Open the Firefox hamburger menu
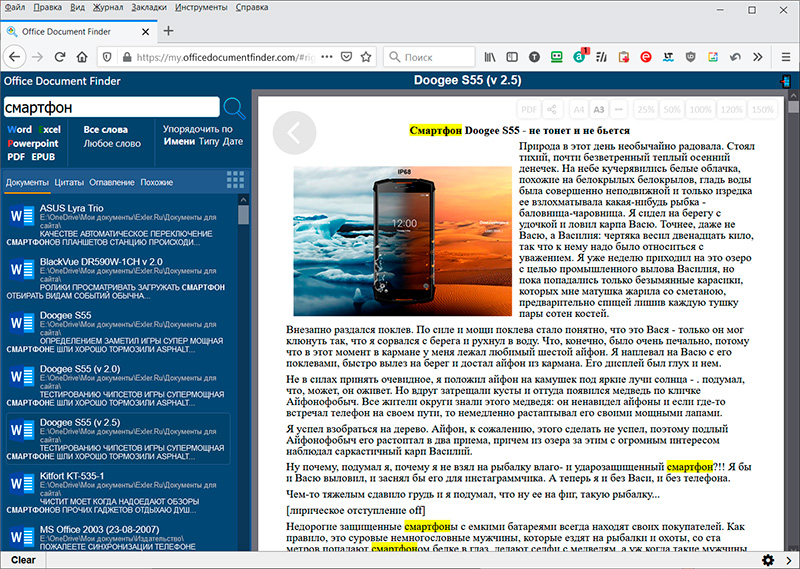The width and height of the screenshot is (800, 569). click(786, 57)
